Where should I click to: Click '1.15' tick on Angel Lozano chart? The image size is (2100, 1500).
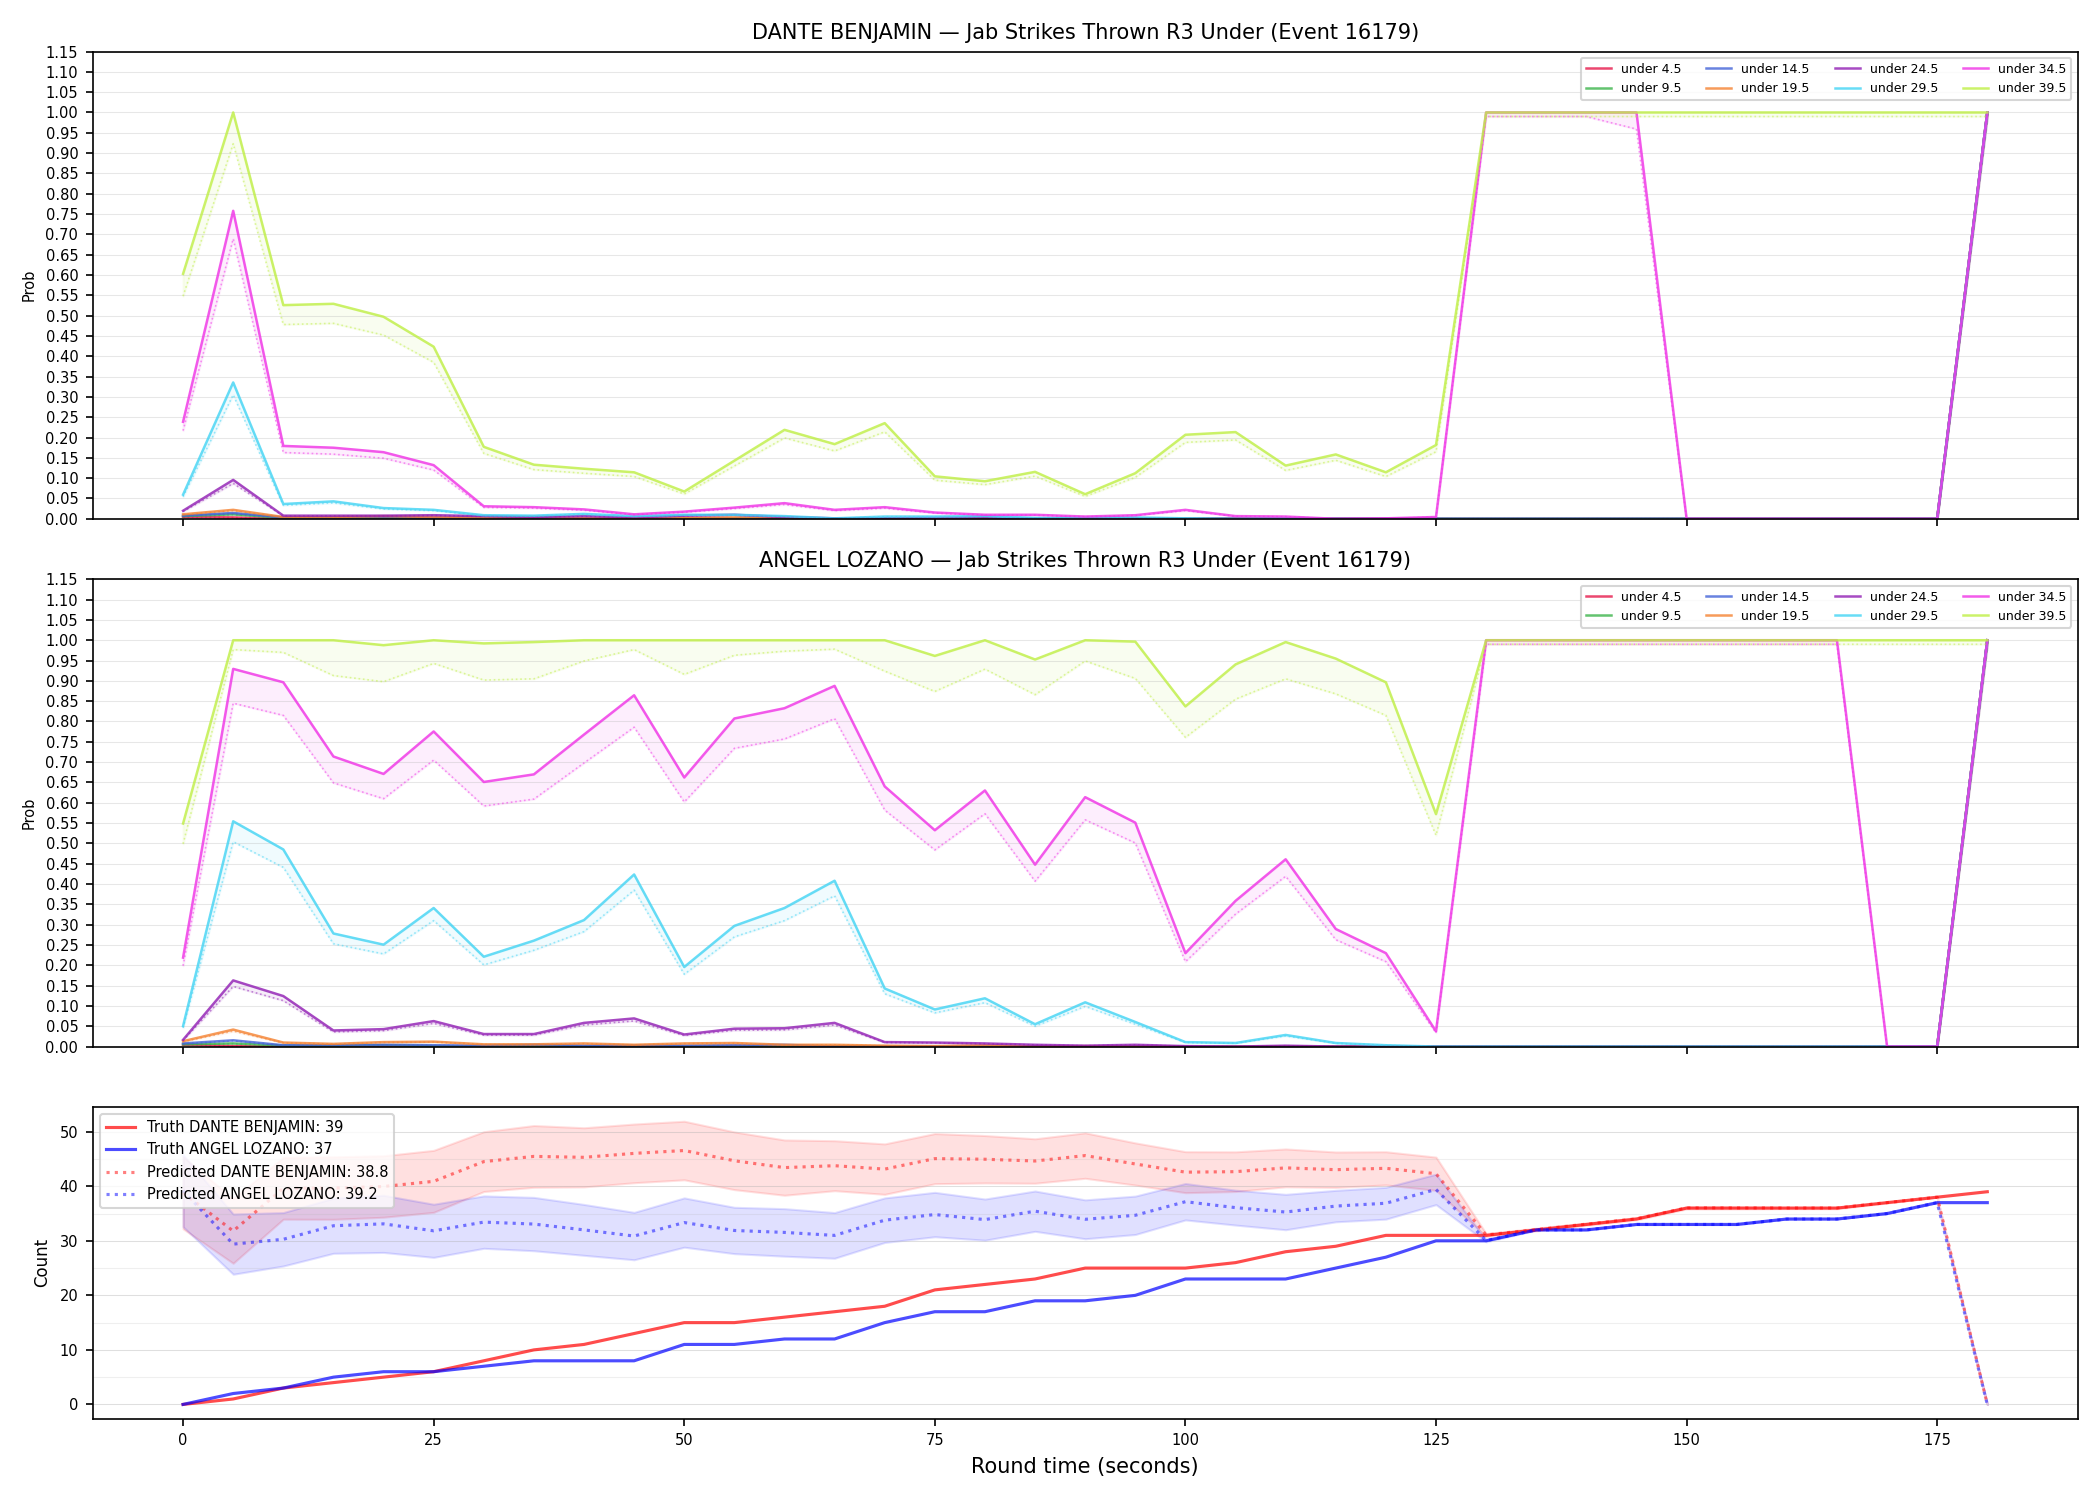coord(61,580)
